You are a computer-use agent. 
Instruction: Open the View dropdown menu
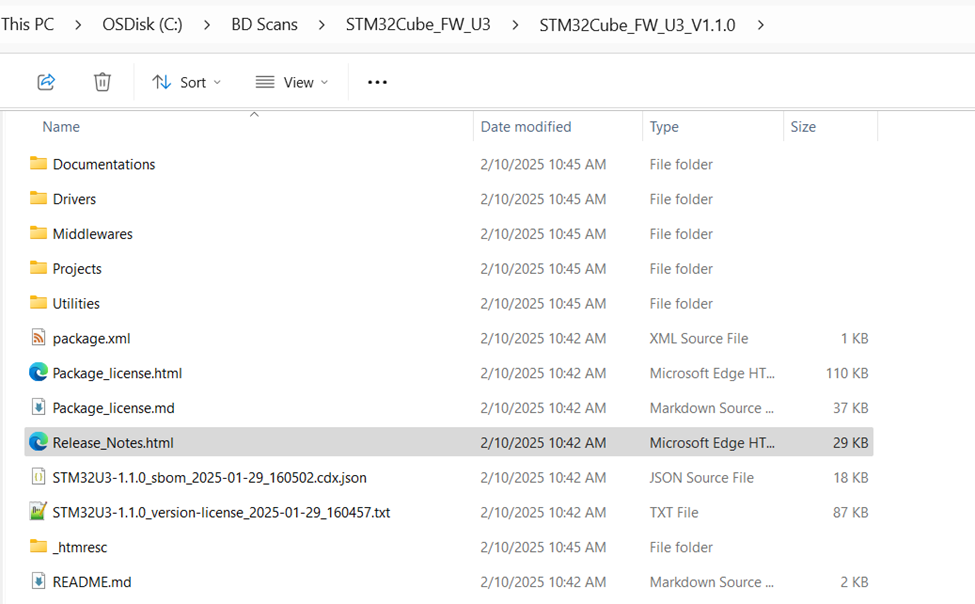pos(291,82)
